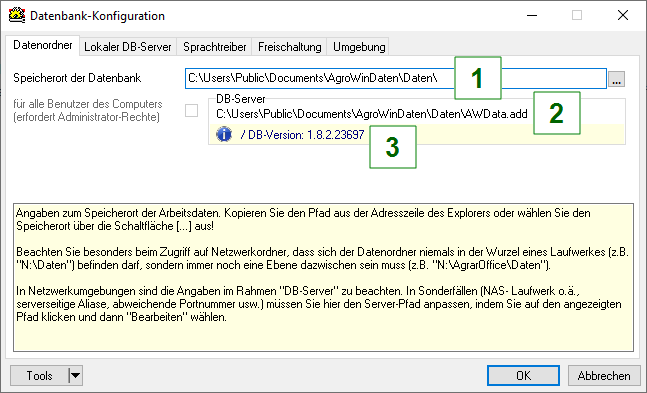Open the Sprachtreiber tab
647x393 pixels.
click(215, 47)
